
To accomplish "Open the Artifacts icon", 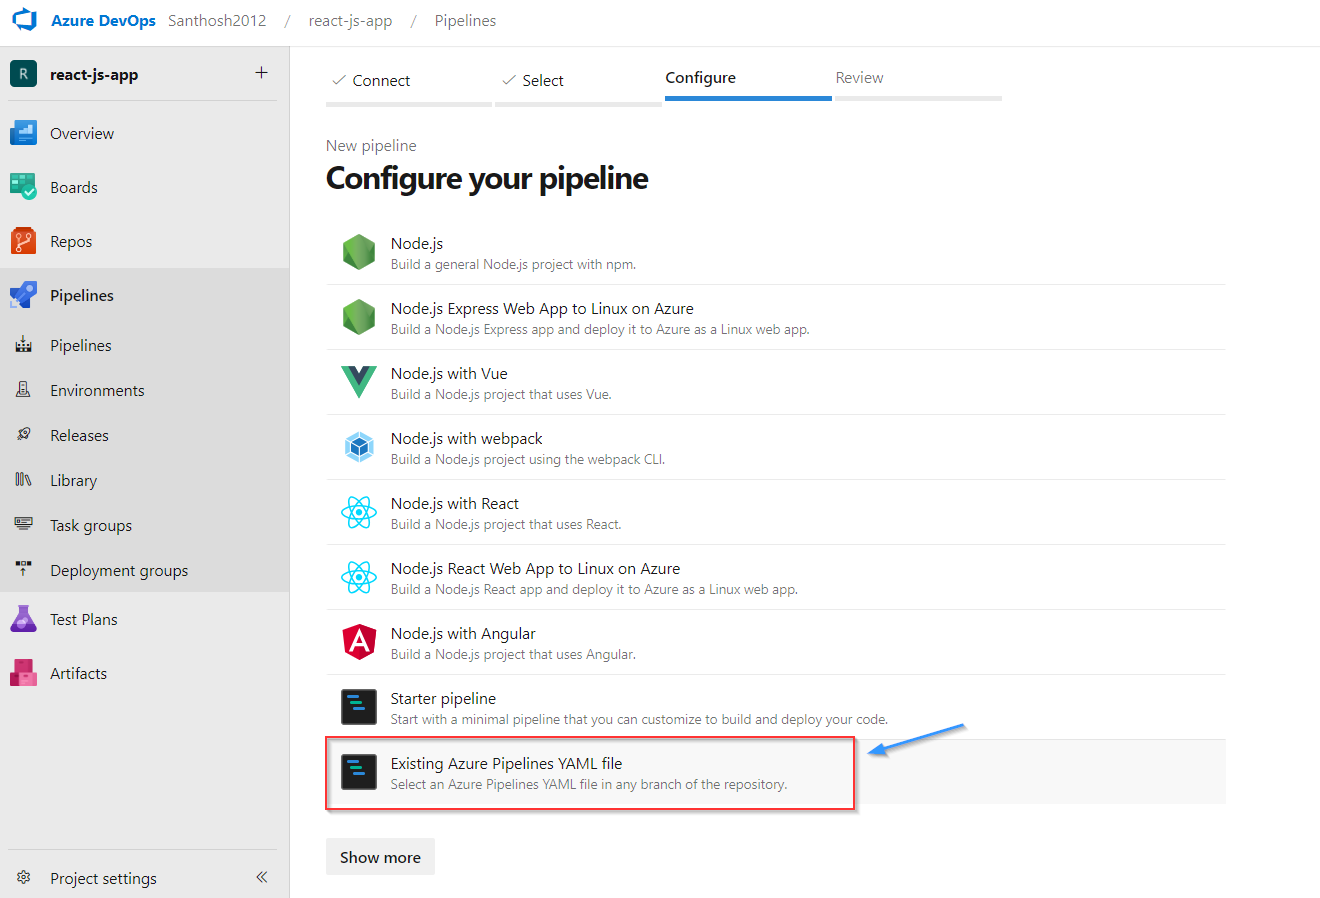I will pyautogui.click(x=23, y=673).
